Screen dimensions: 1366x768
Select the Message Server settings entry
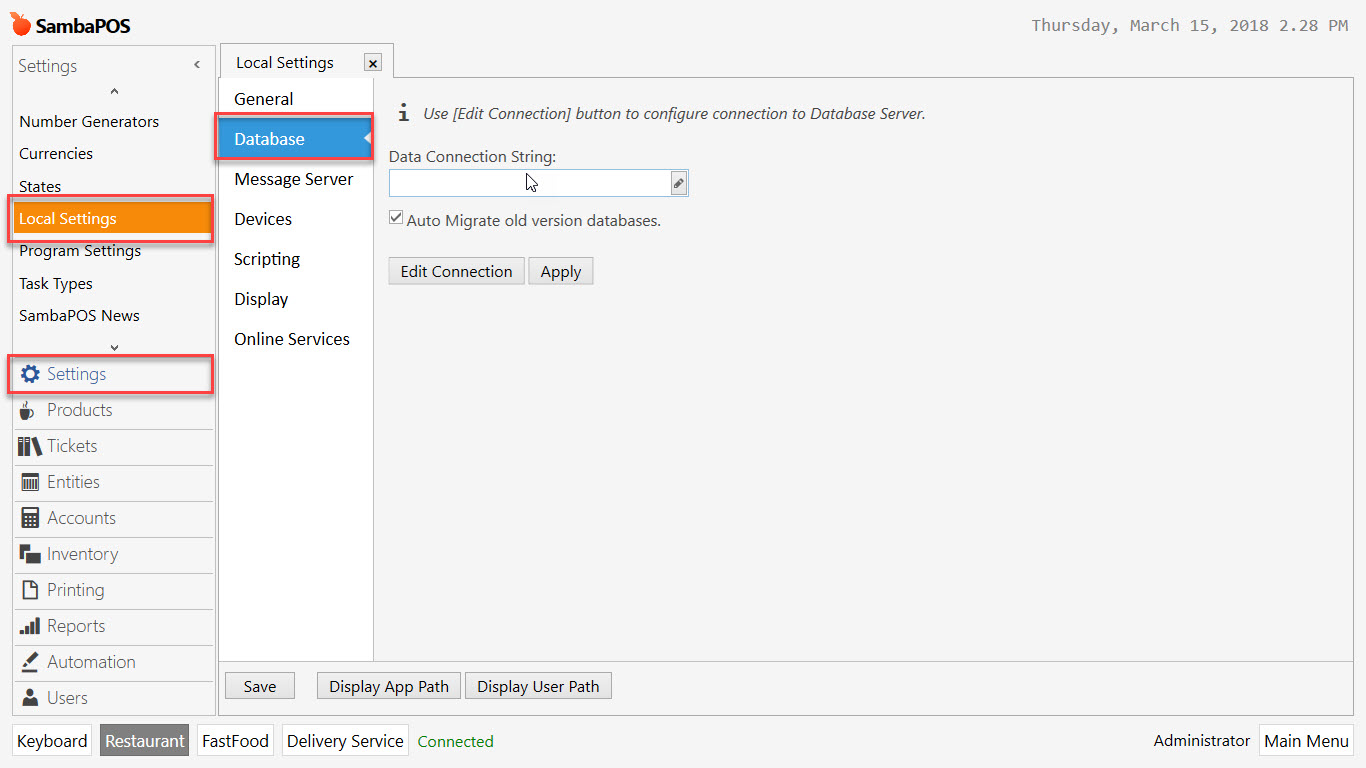pyautogui.click(x=293, y=179)
